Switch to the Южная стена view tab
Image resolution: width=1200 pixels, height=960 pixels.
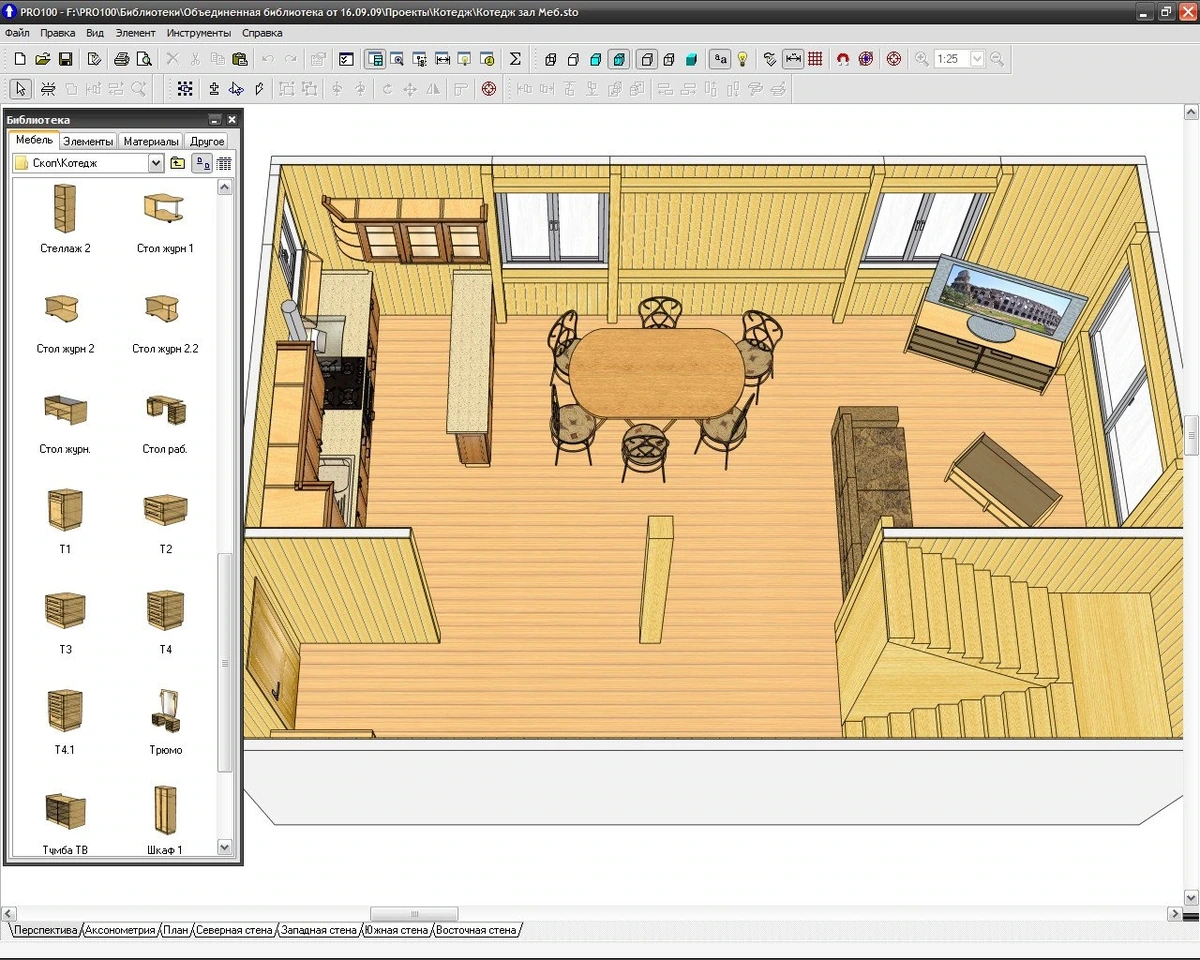click(396, 930)
